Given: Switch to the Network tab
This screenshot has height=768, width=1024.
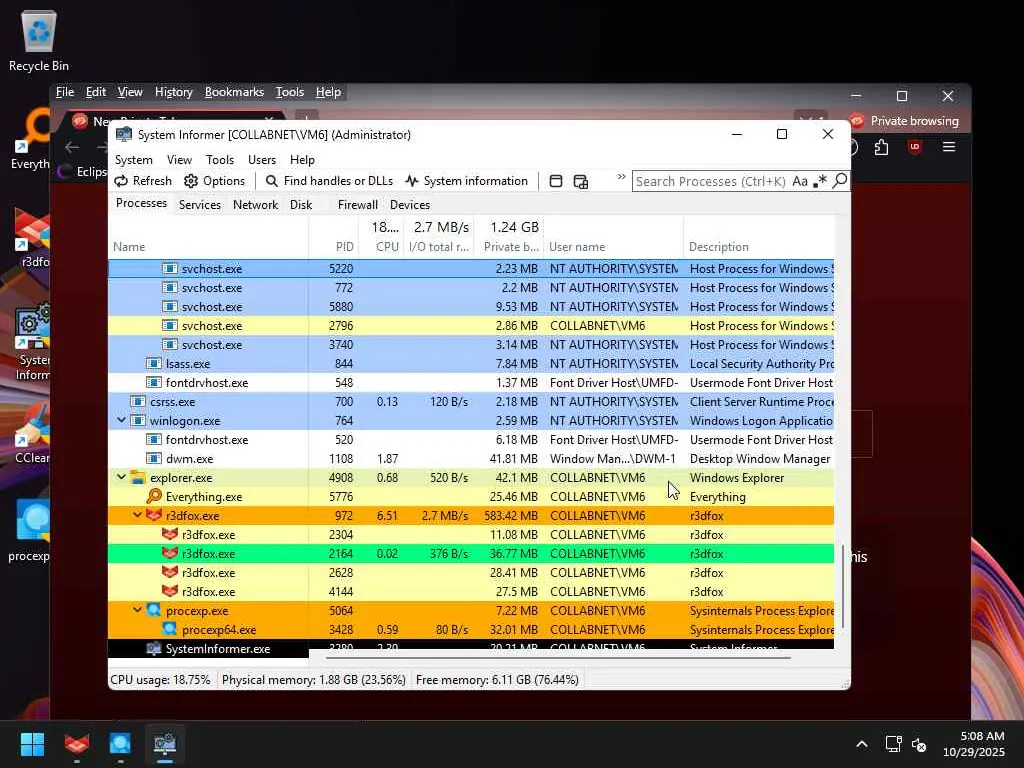Looking at the screenshot, I should click(255, 204).
